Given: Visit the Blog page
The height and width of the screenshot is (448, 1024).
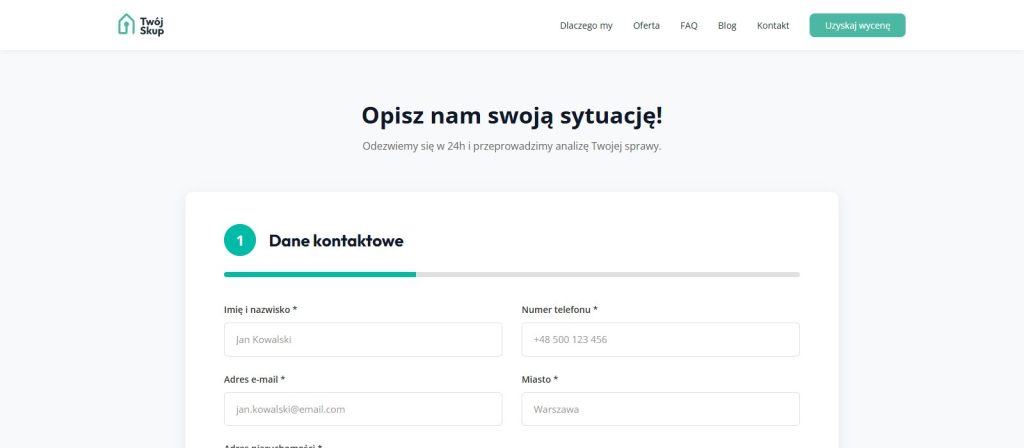Looking at the screenshot, I should coord(727,25).
